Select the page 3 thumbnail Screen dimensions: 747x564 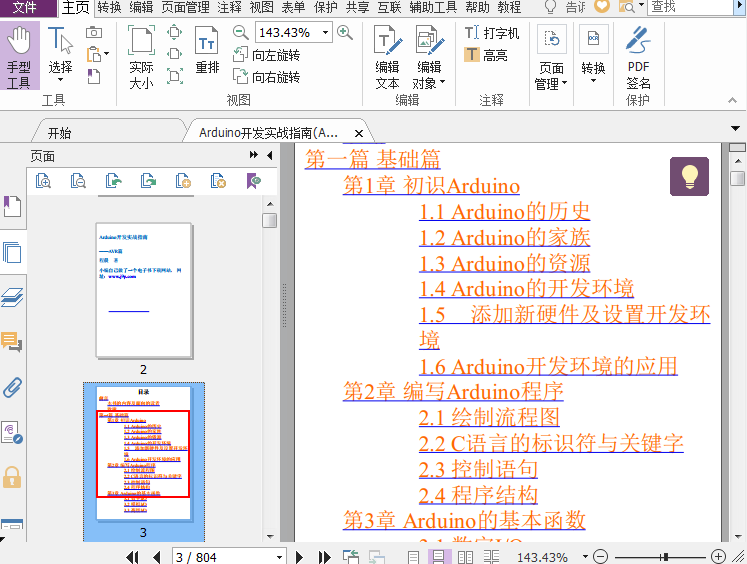tap(143, 453)
